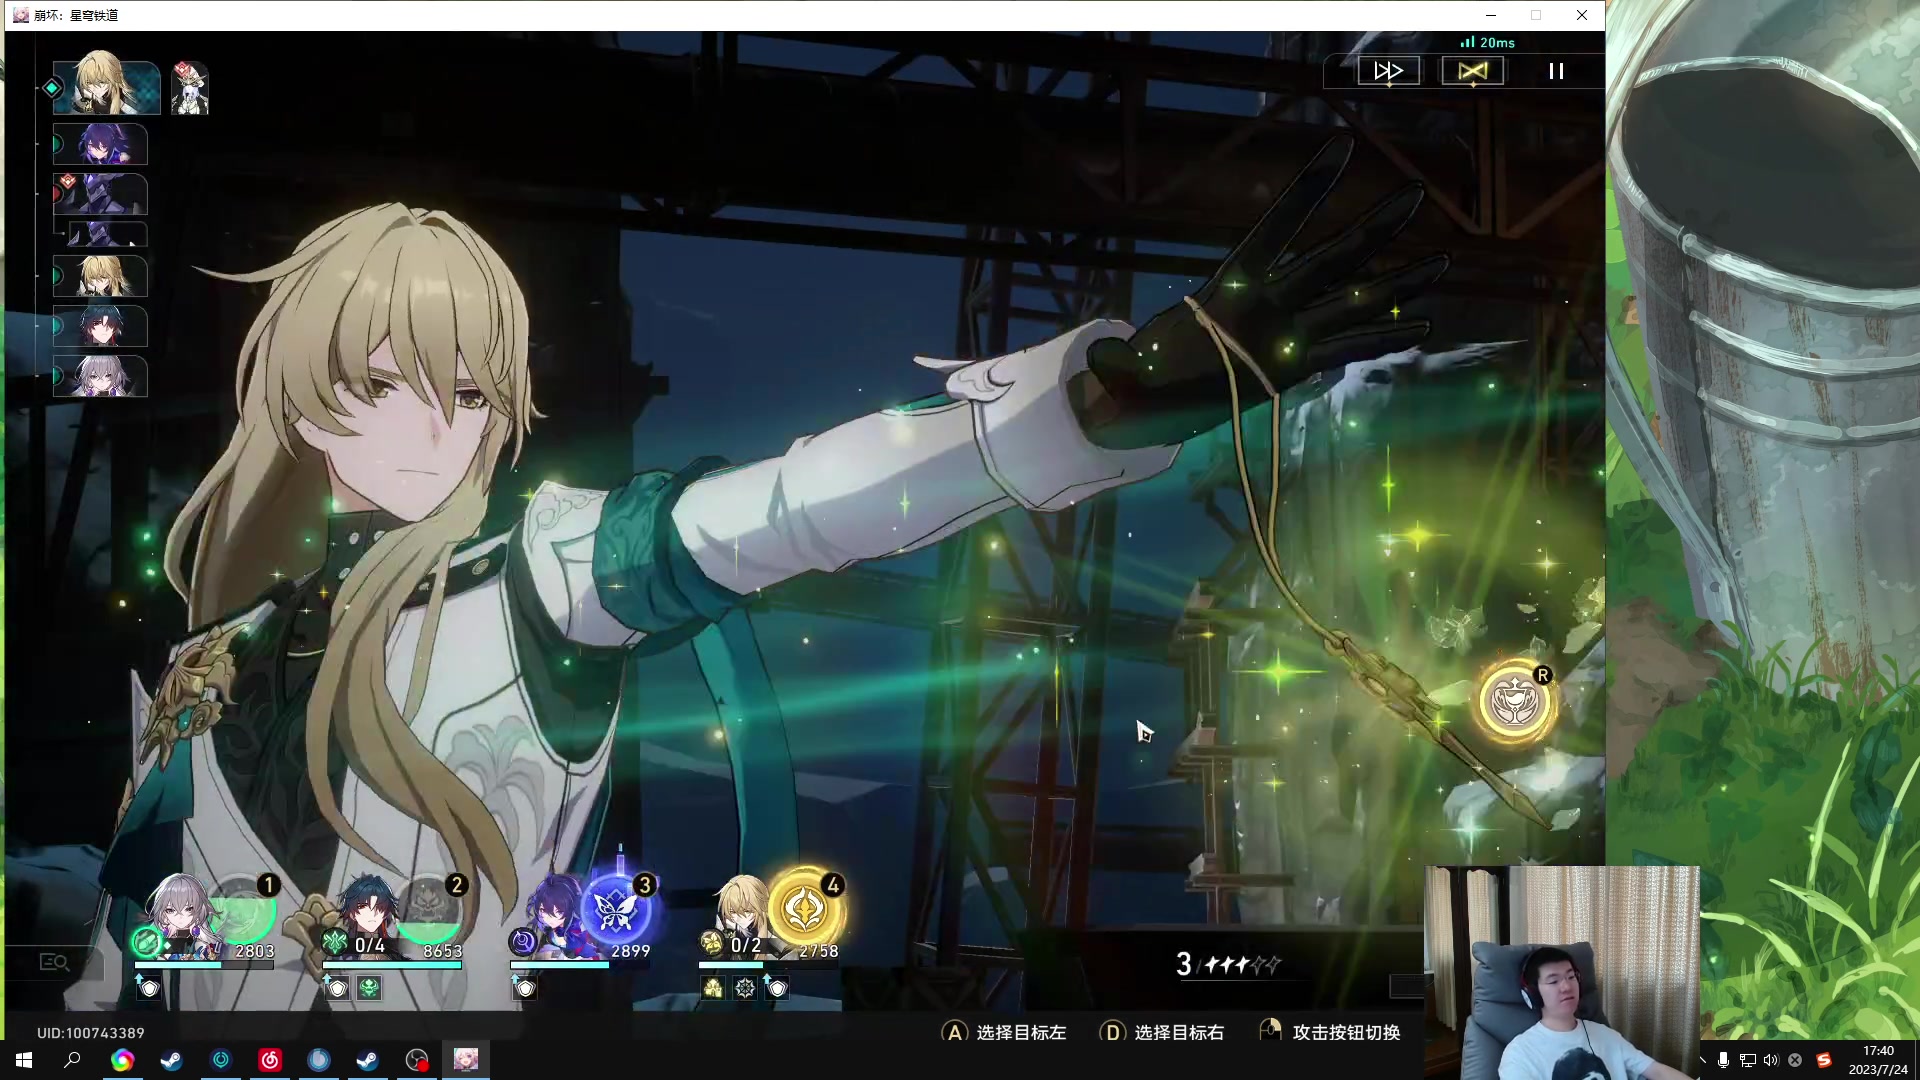Open the volume control in system tray

click(1771, 1060)
